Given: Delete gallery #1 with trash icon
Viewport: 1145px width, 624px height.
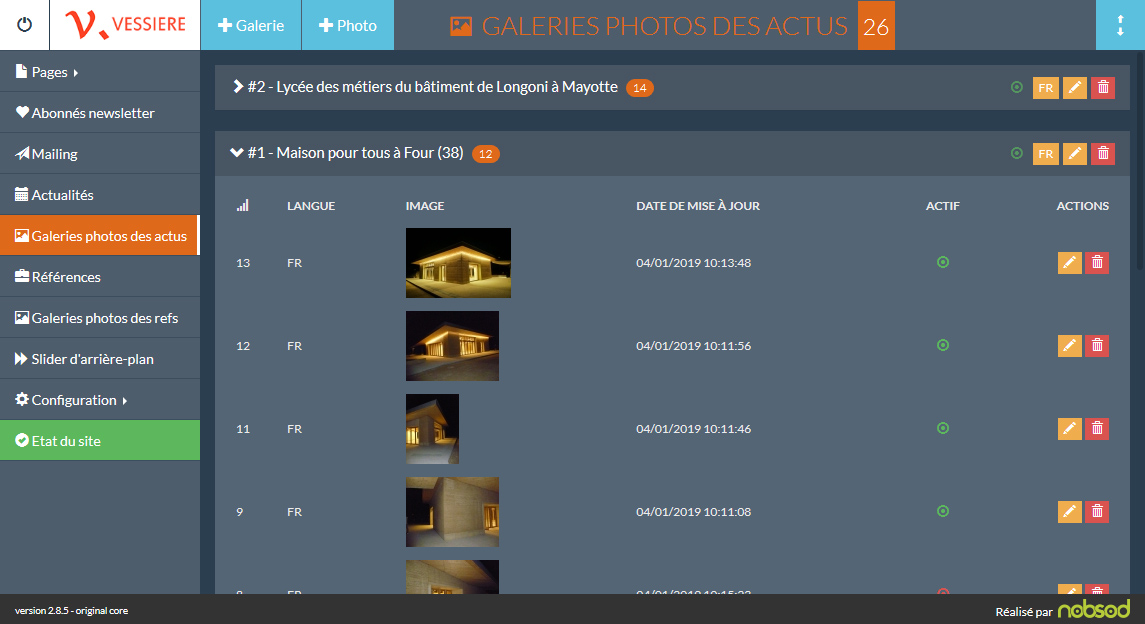Looking at the screenshot, I should (x=1103, y=153).
